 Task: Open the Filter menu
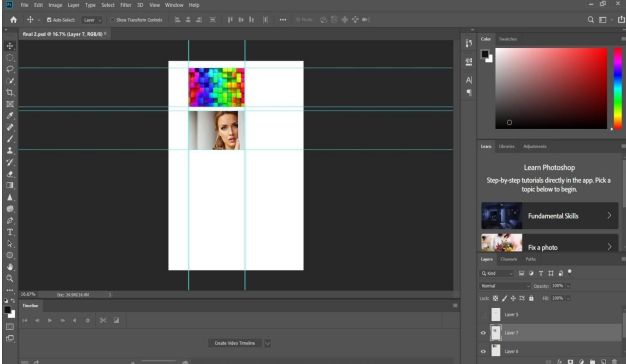pos(126,5)
